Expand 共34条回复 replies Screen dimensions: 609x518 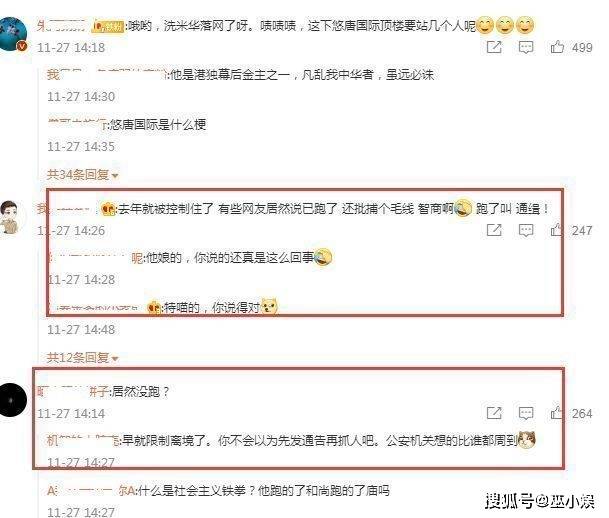[82, 175]
